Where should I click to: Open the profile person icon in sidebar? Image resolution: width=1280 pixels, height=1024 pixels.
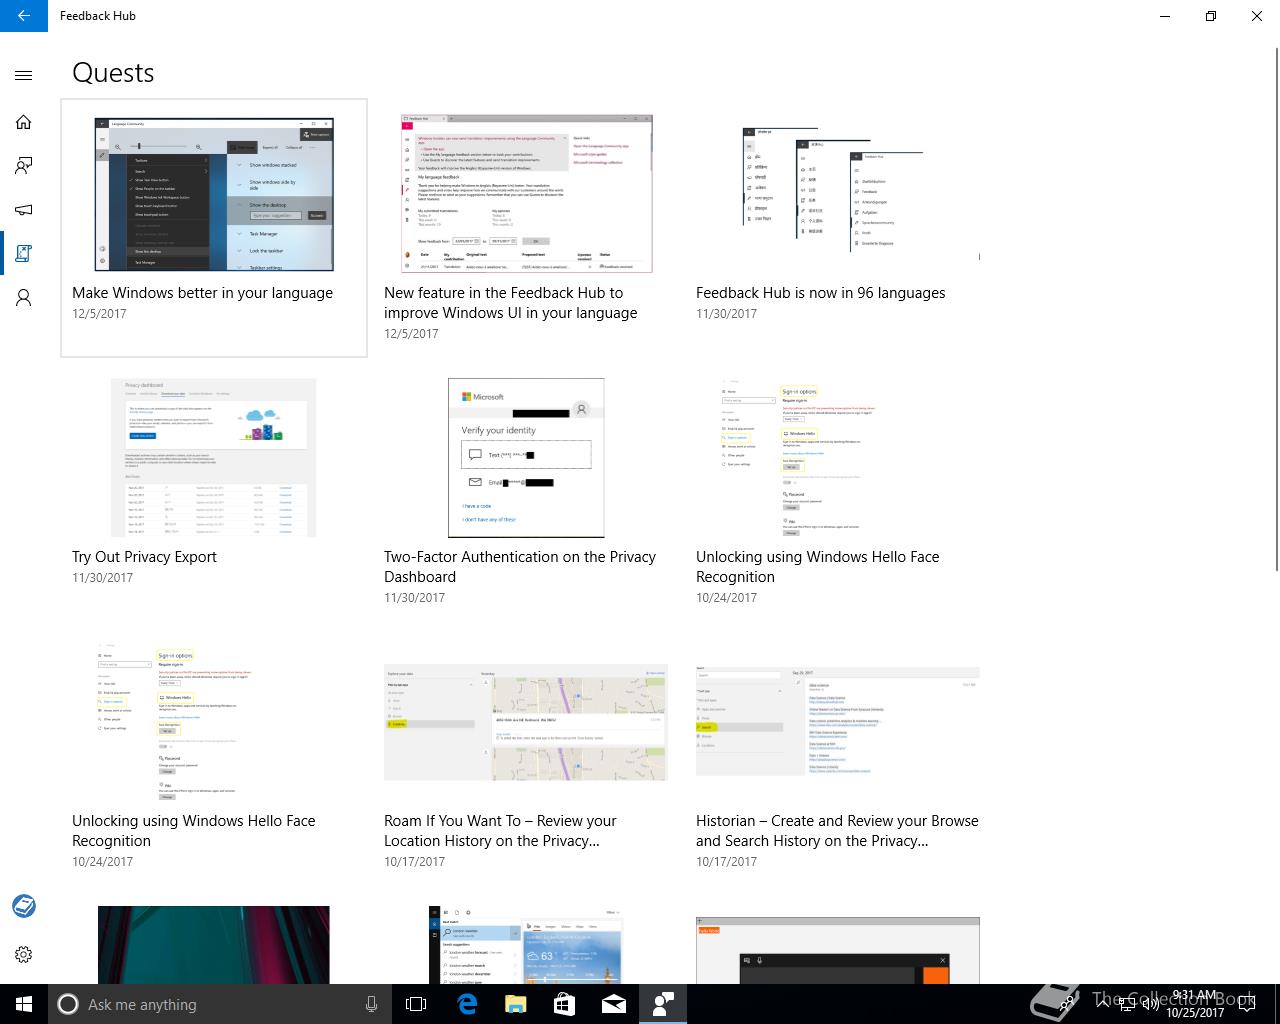(x=24, y=298)
